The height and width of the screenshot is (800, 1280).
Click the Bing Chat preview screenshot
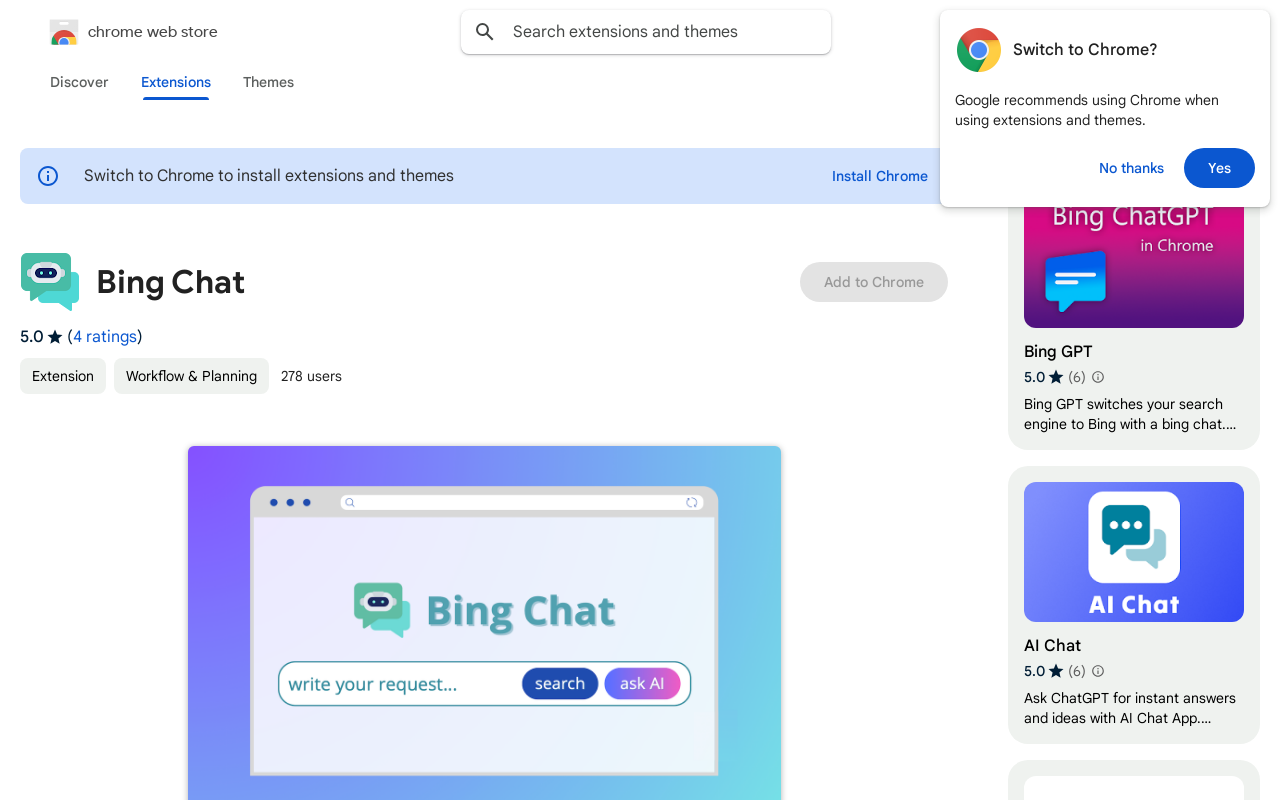[484, 620]
